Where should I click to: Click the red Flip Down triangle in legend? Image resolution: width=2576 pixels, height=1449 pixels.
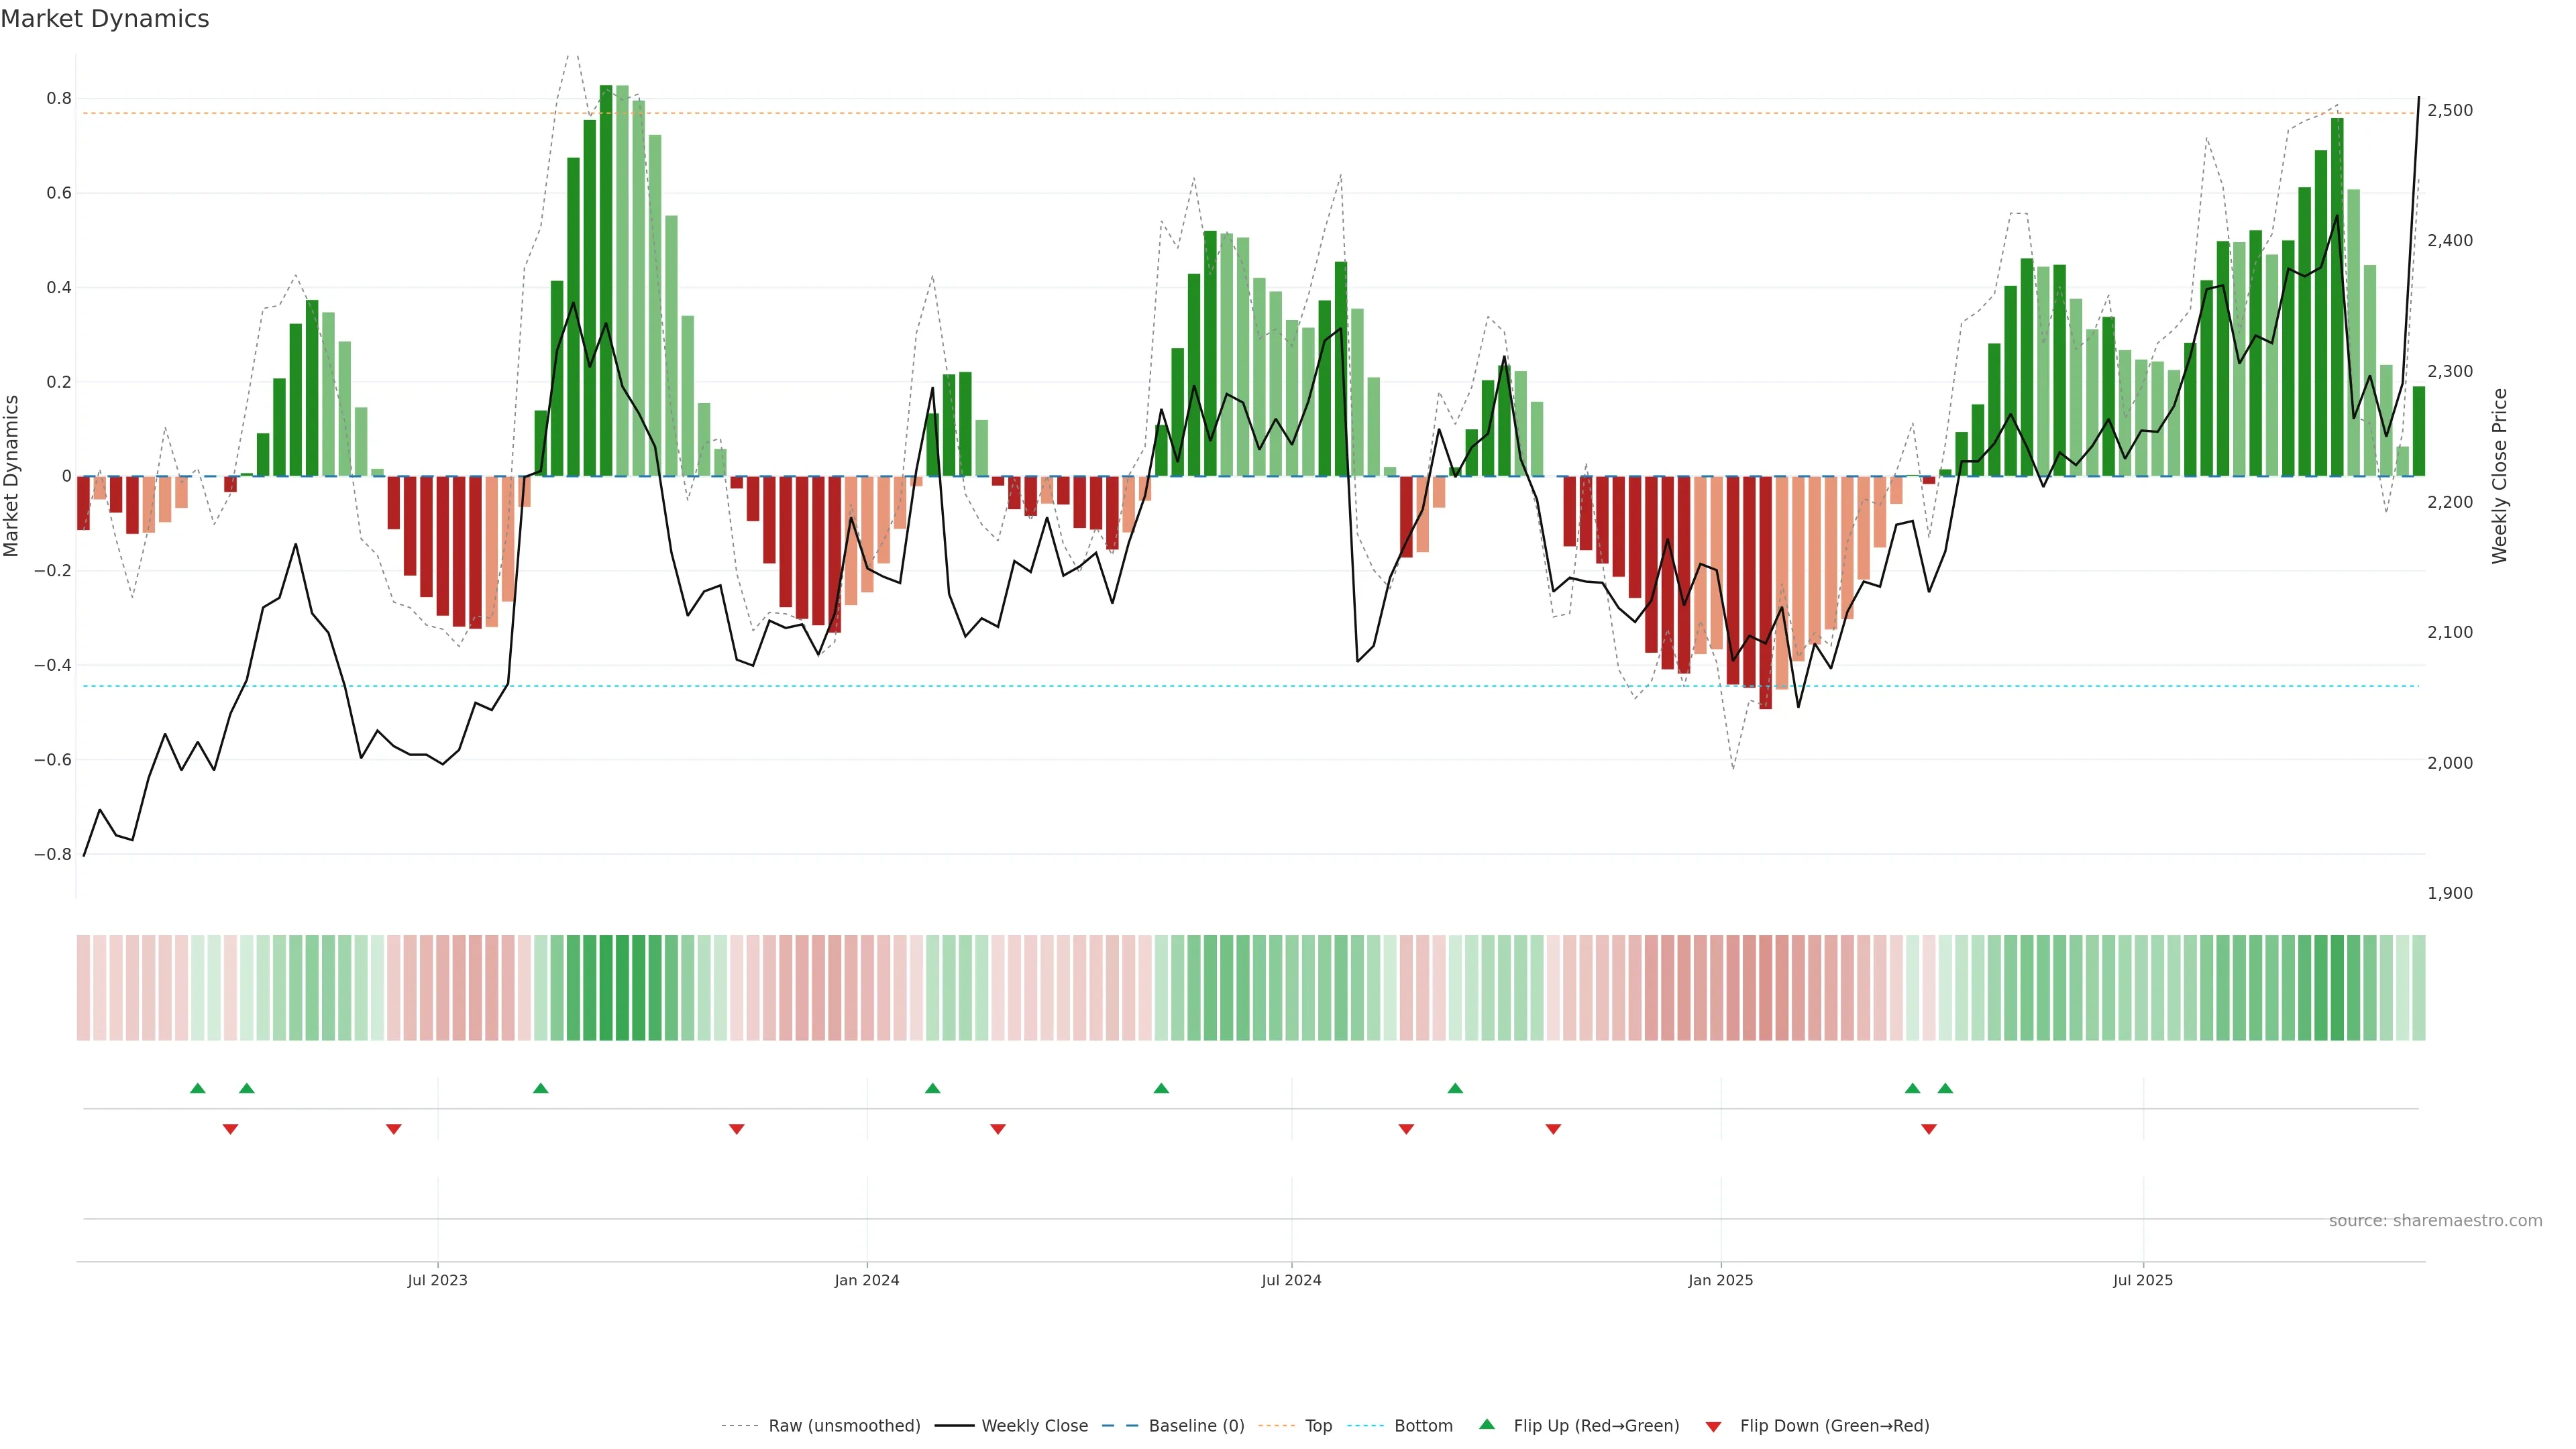[1713, 1427]
